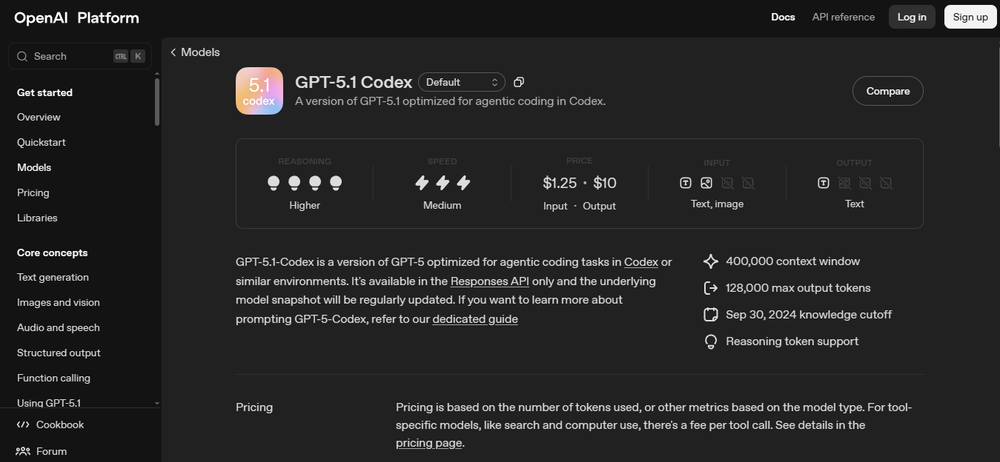Click the Medium speed label

pos(442,205)
